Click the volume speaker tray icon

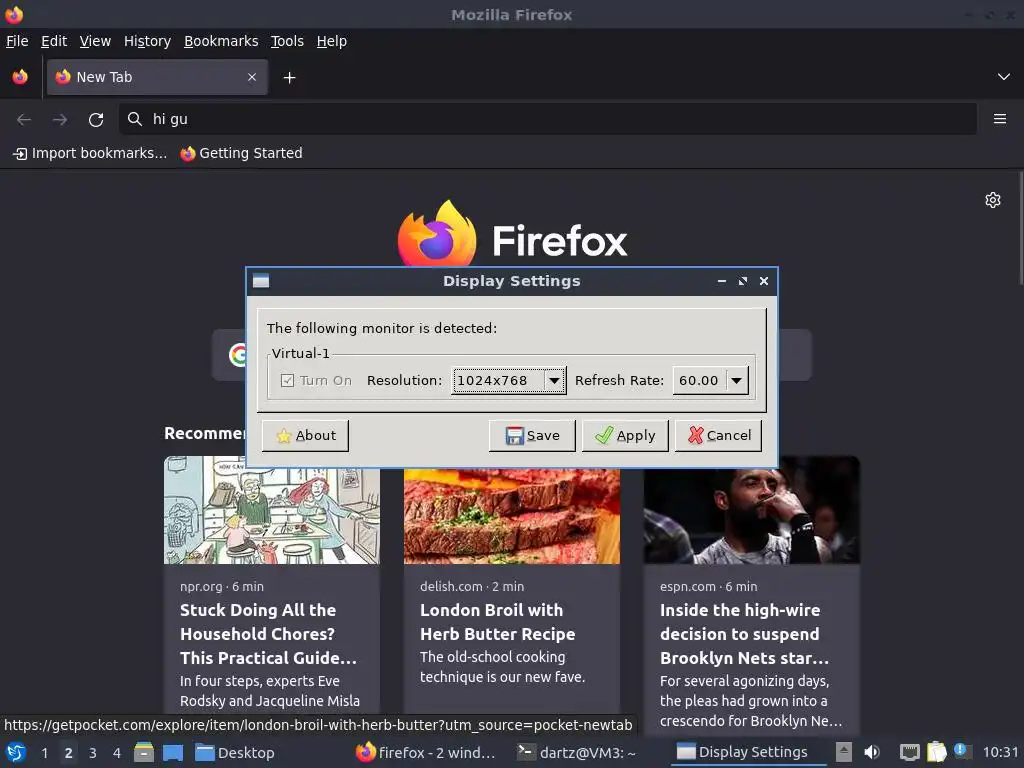(x=872, y=752)
